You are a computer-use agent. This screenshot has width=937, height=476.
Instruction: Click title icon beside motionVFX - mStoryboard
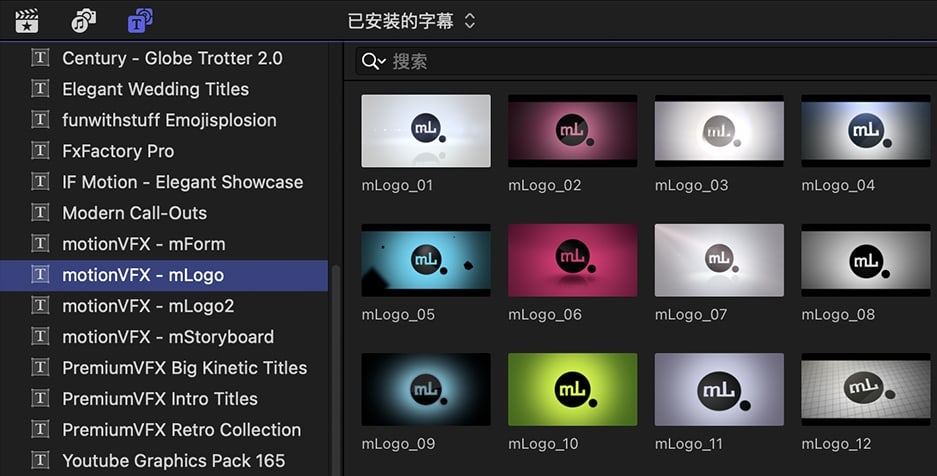click(40, 336)
